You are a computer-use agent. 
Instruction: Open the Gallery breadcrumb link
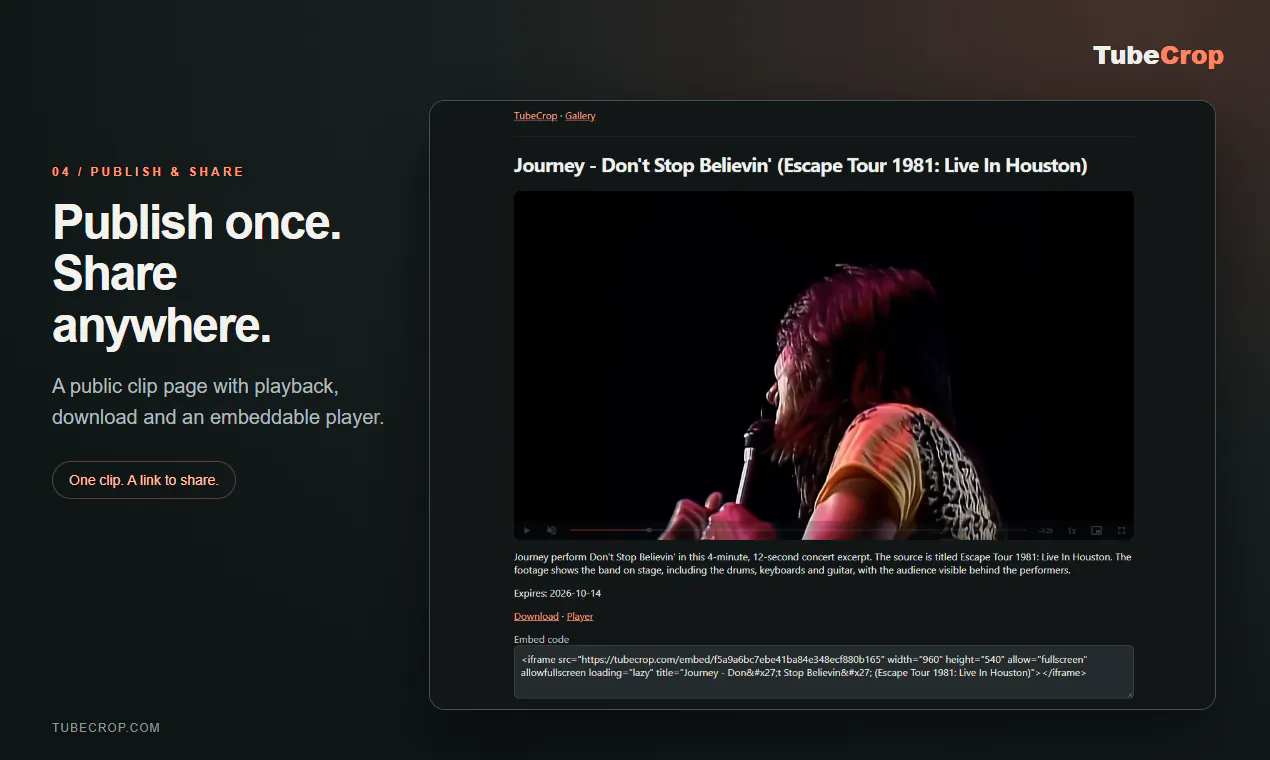coord(580,116)
